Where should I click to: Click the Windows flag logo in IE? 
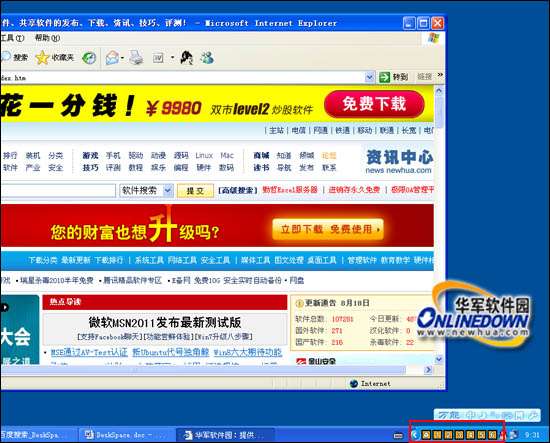434,38
